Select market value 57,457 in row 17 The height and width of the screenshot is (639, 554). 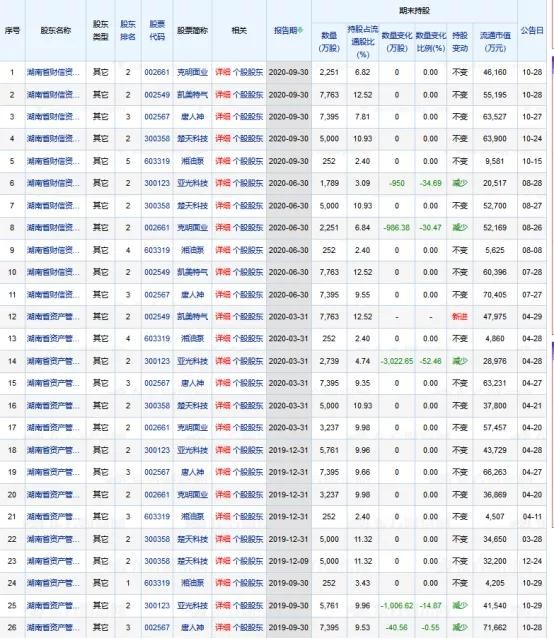click(x=495, y=427)
